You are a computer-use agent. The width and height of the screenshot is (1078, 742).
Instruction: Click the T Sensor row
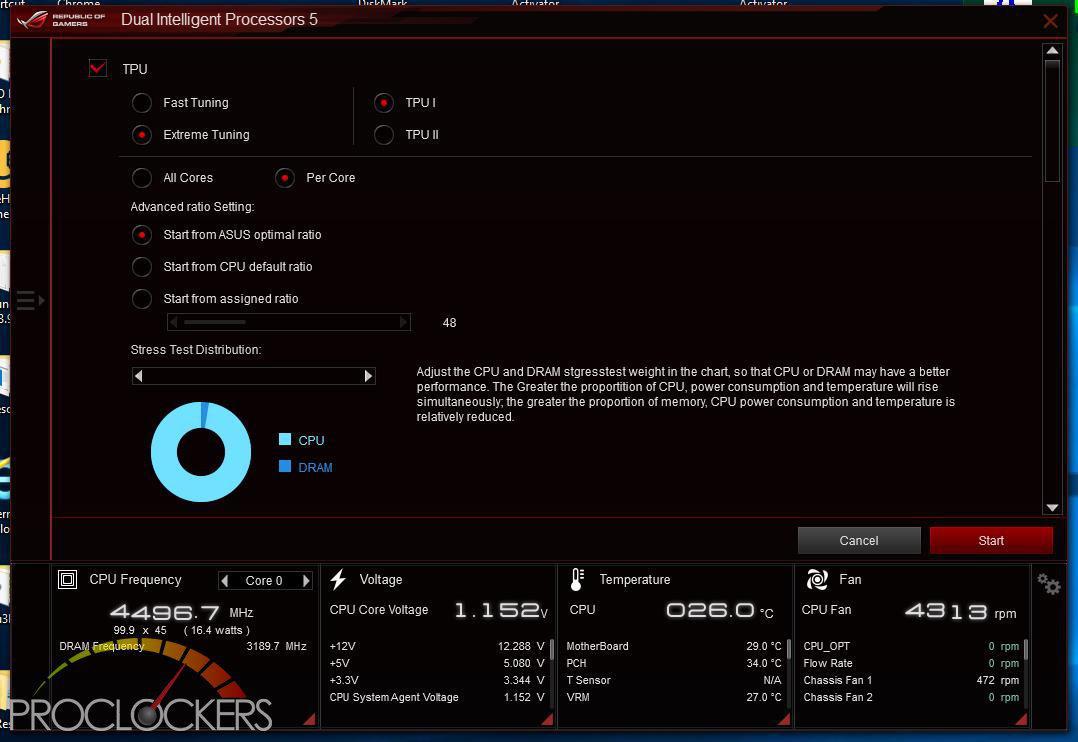[674, 680]
